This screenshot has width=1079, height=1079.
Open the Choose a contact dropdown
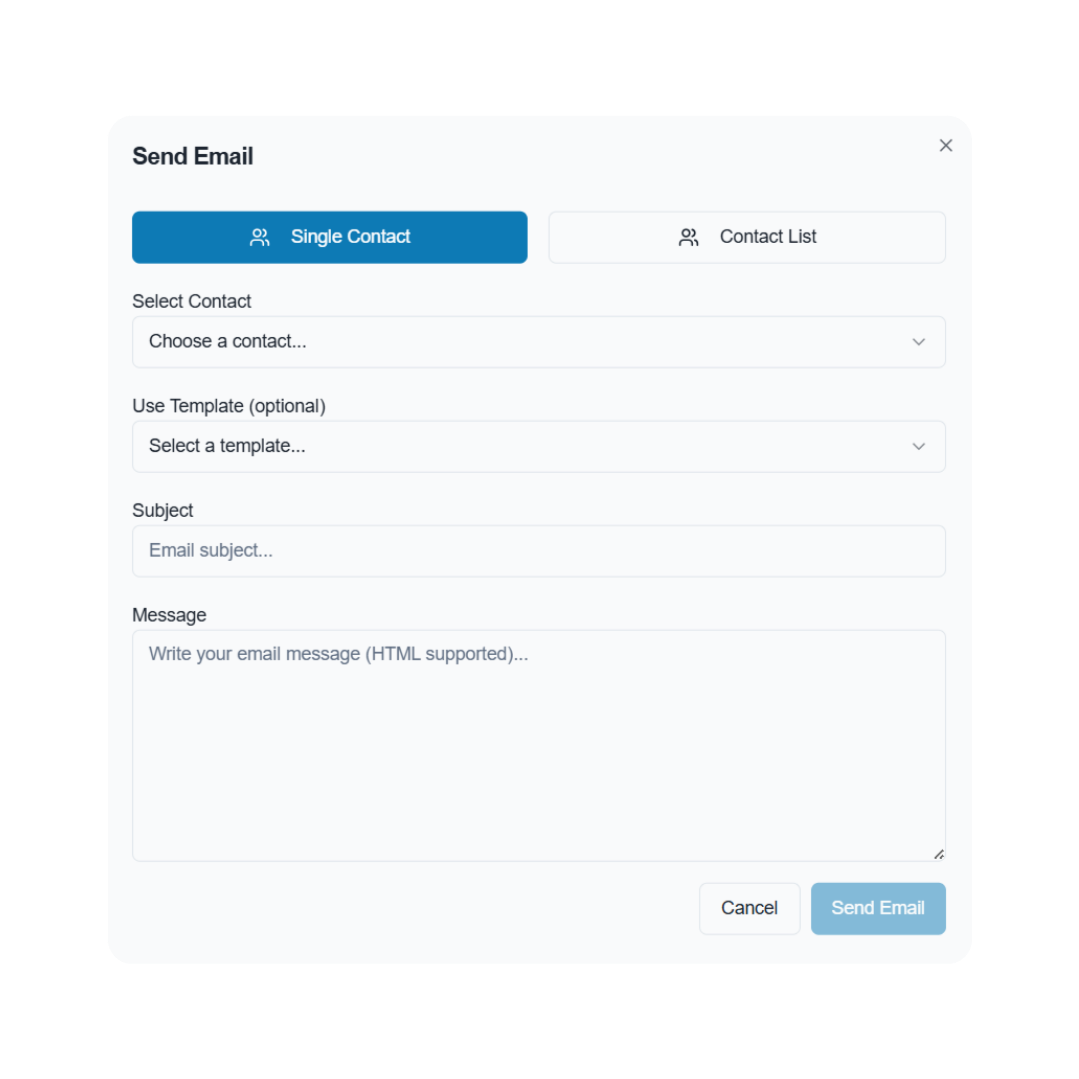(539, 342)
